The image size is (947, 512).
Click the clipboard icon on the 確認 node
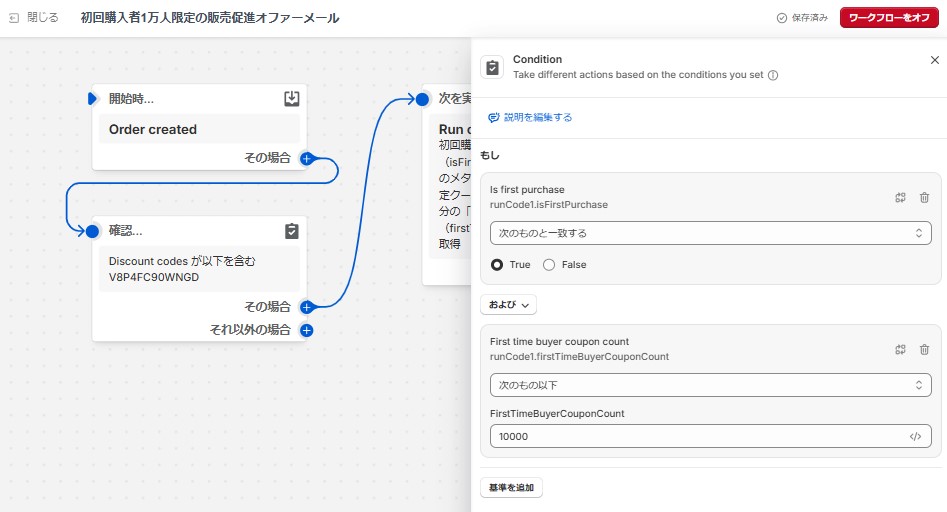click(x=292, y=231)
